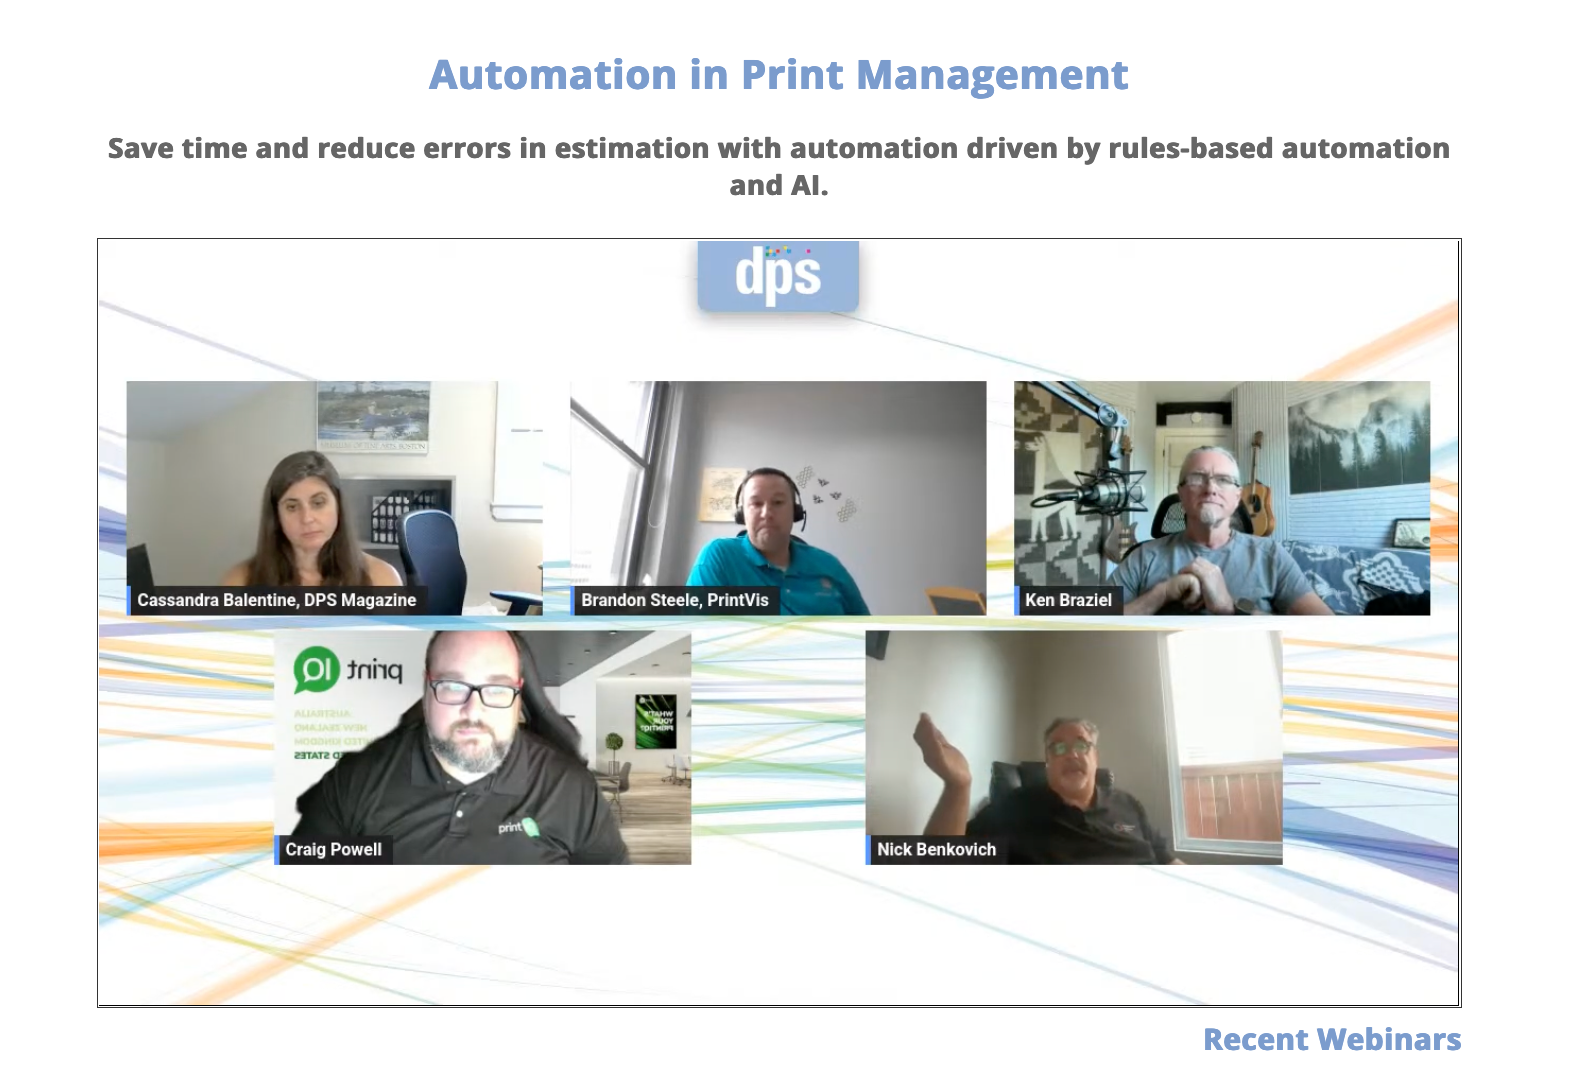The height and width of the screenshot is (1080, 1573).
Task: Click the 'Craig Powell' name label
Action: [333, 849]
